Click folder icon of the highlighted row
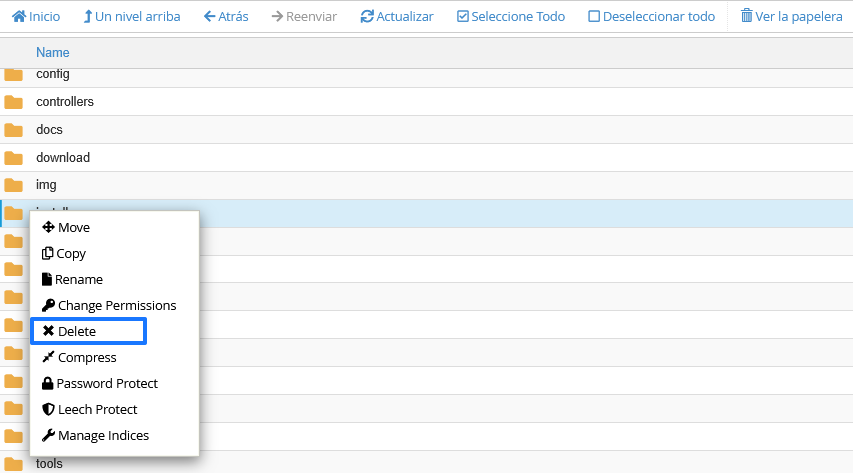This screenshot has height=473, width=853. click(14, 213)
